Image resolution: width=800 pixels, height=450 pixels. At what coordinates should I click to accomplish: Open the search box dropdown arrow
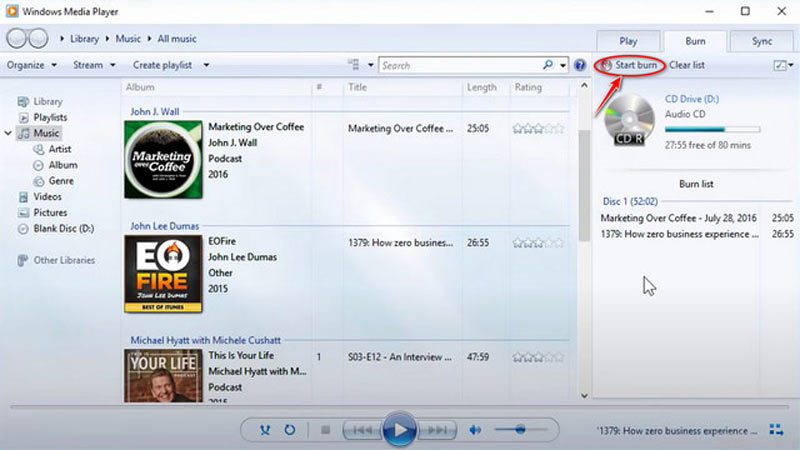point(563,65)
